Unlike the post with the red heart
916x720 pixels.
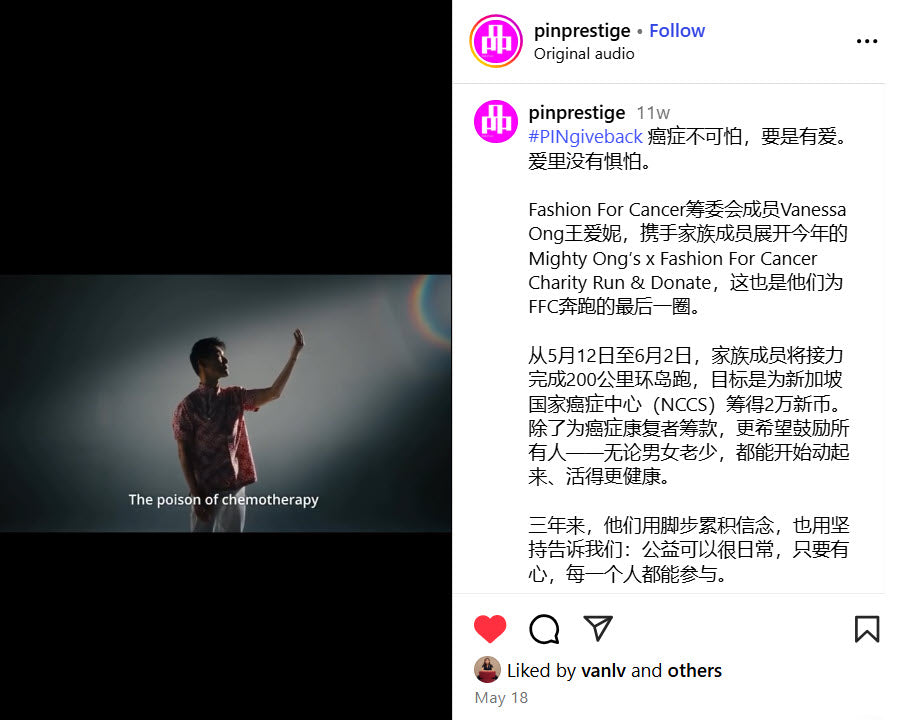(490, 629)
